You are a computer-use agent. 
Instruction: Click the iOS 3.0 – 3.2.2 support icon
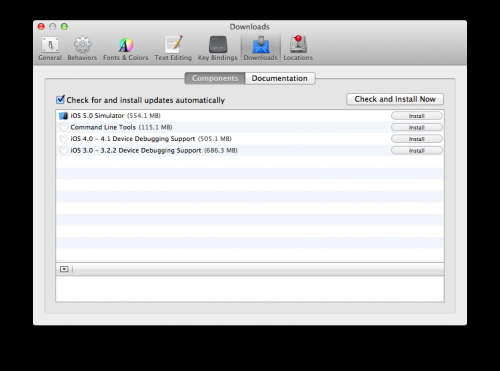click(63, 150)
